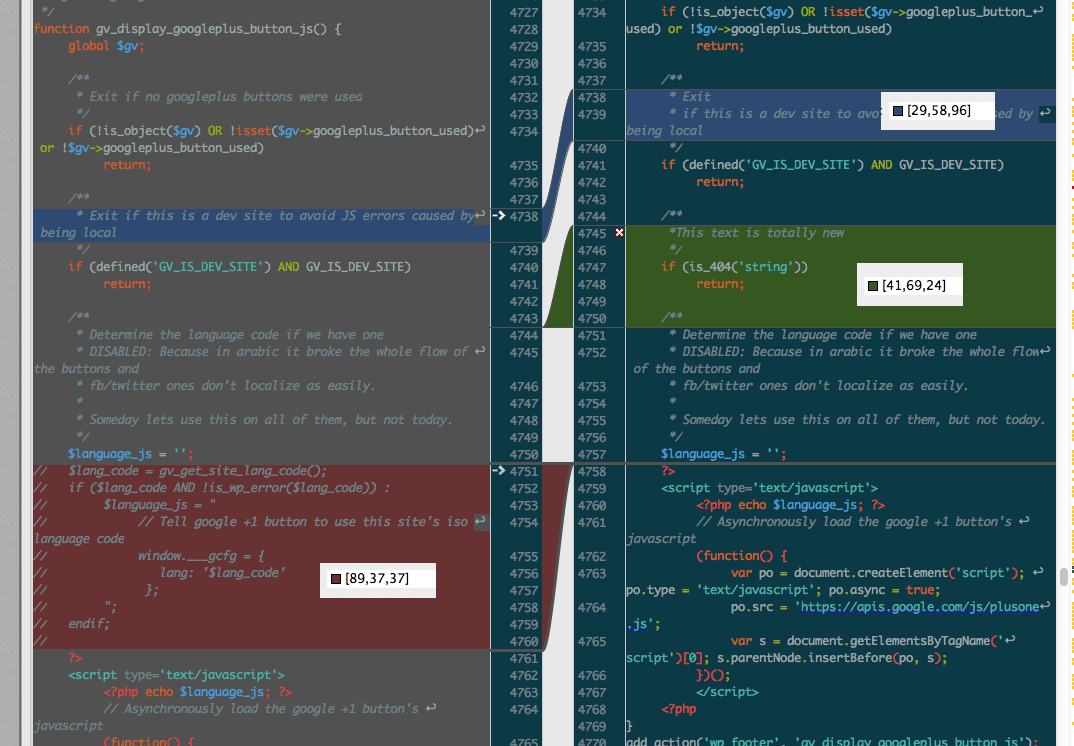The width and height of the screenshot is (1074, 746).
Task: Click "if (defined('GV_IS_DEV_SITE')" at right line 4741
Action: pos(832,164)
